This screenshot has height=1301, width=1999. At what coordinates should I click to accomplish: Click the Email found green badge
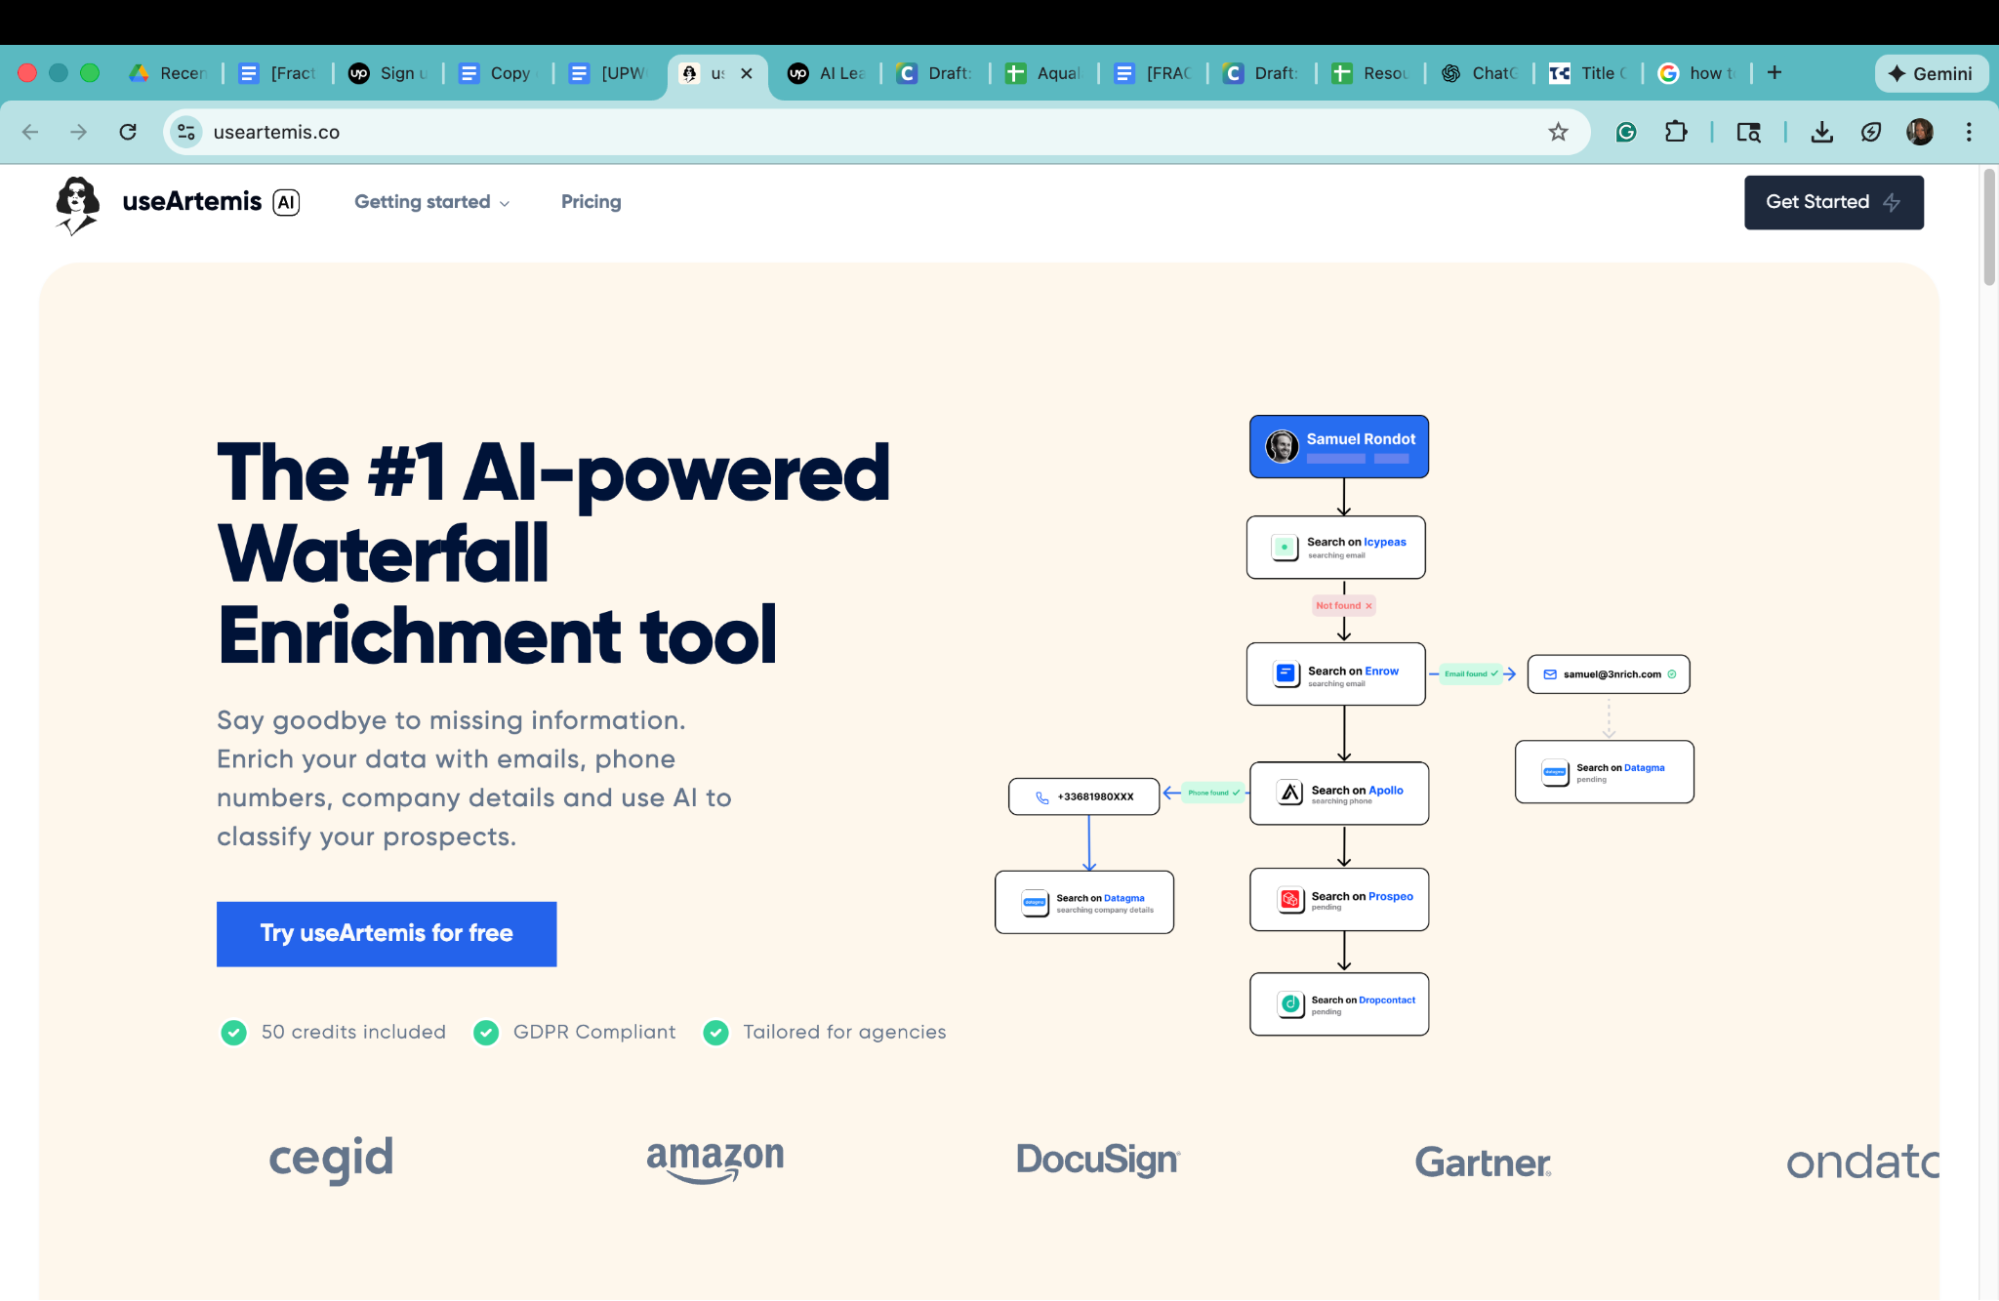point(1470,673)
